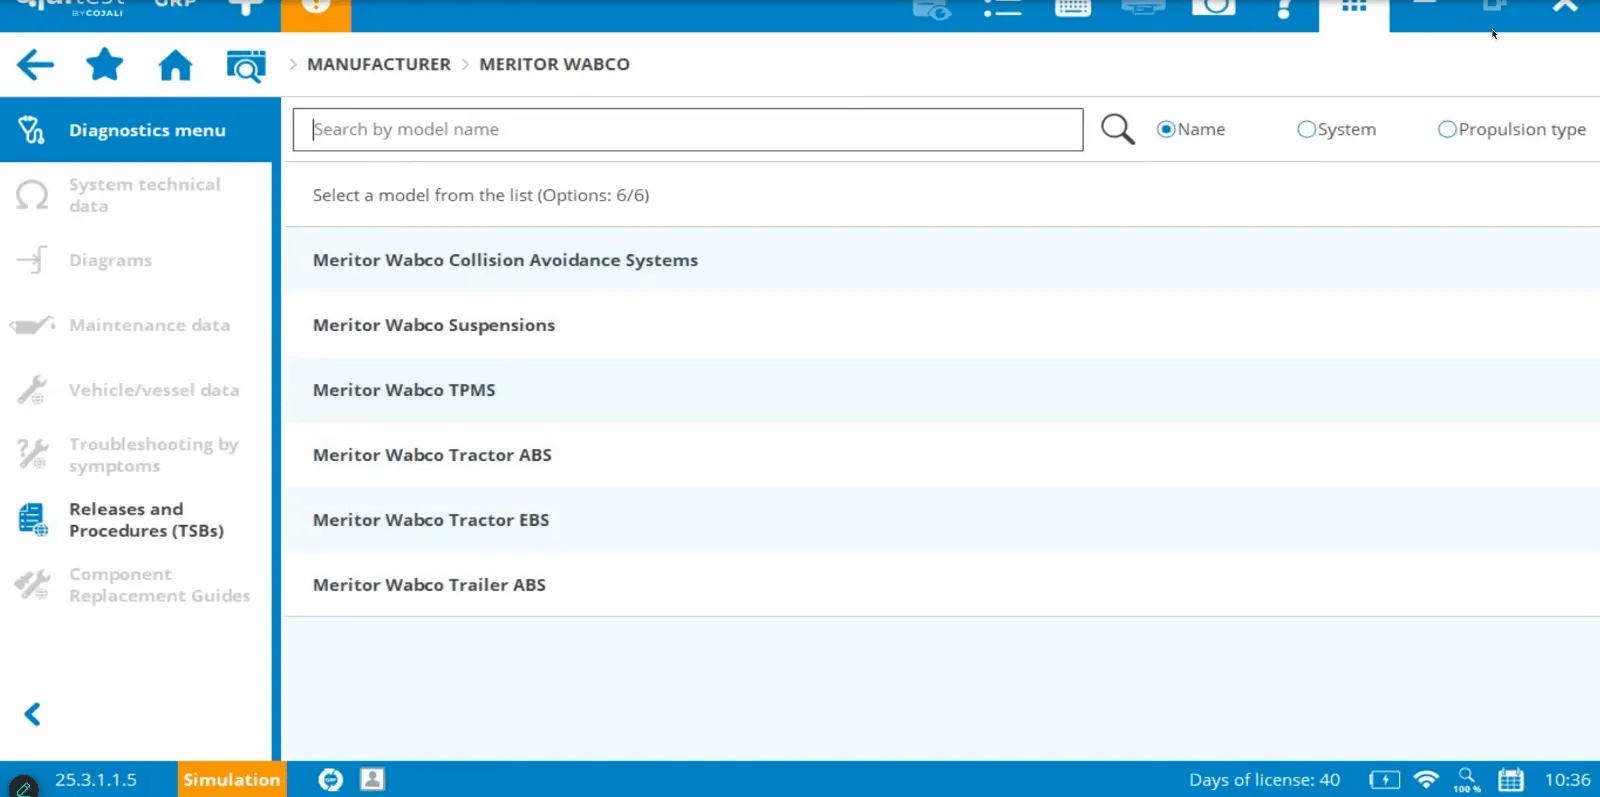Select the Name search radio button
Screen dimensions: 1600x797
pos(1166,129)
